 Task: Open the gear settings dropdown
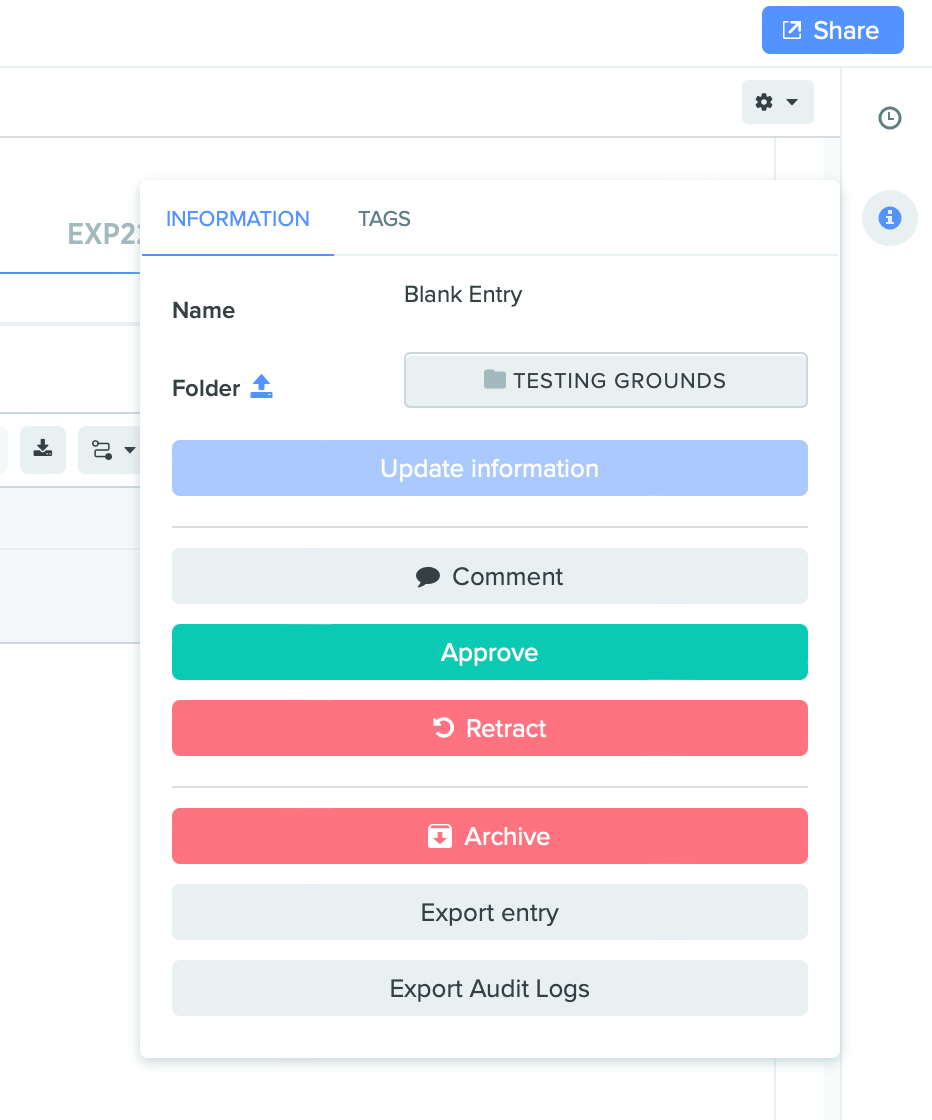coord(777,102)
